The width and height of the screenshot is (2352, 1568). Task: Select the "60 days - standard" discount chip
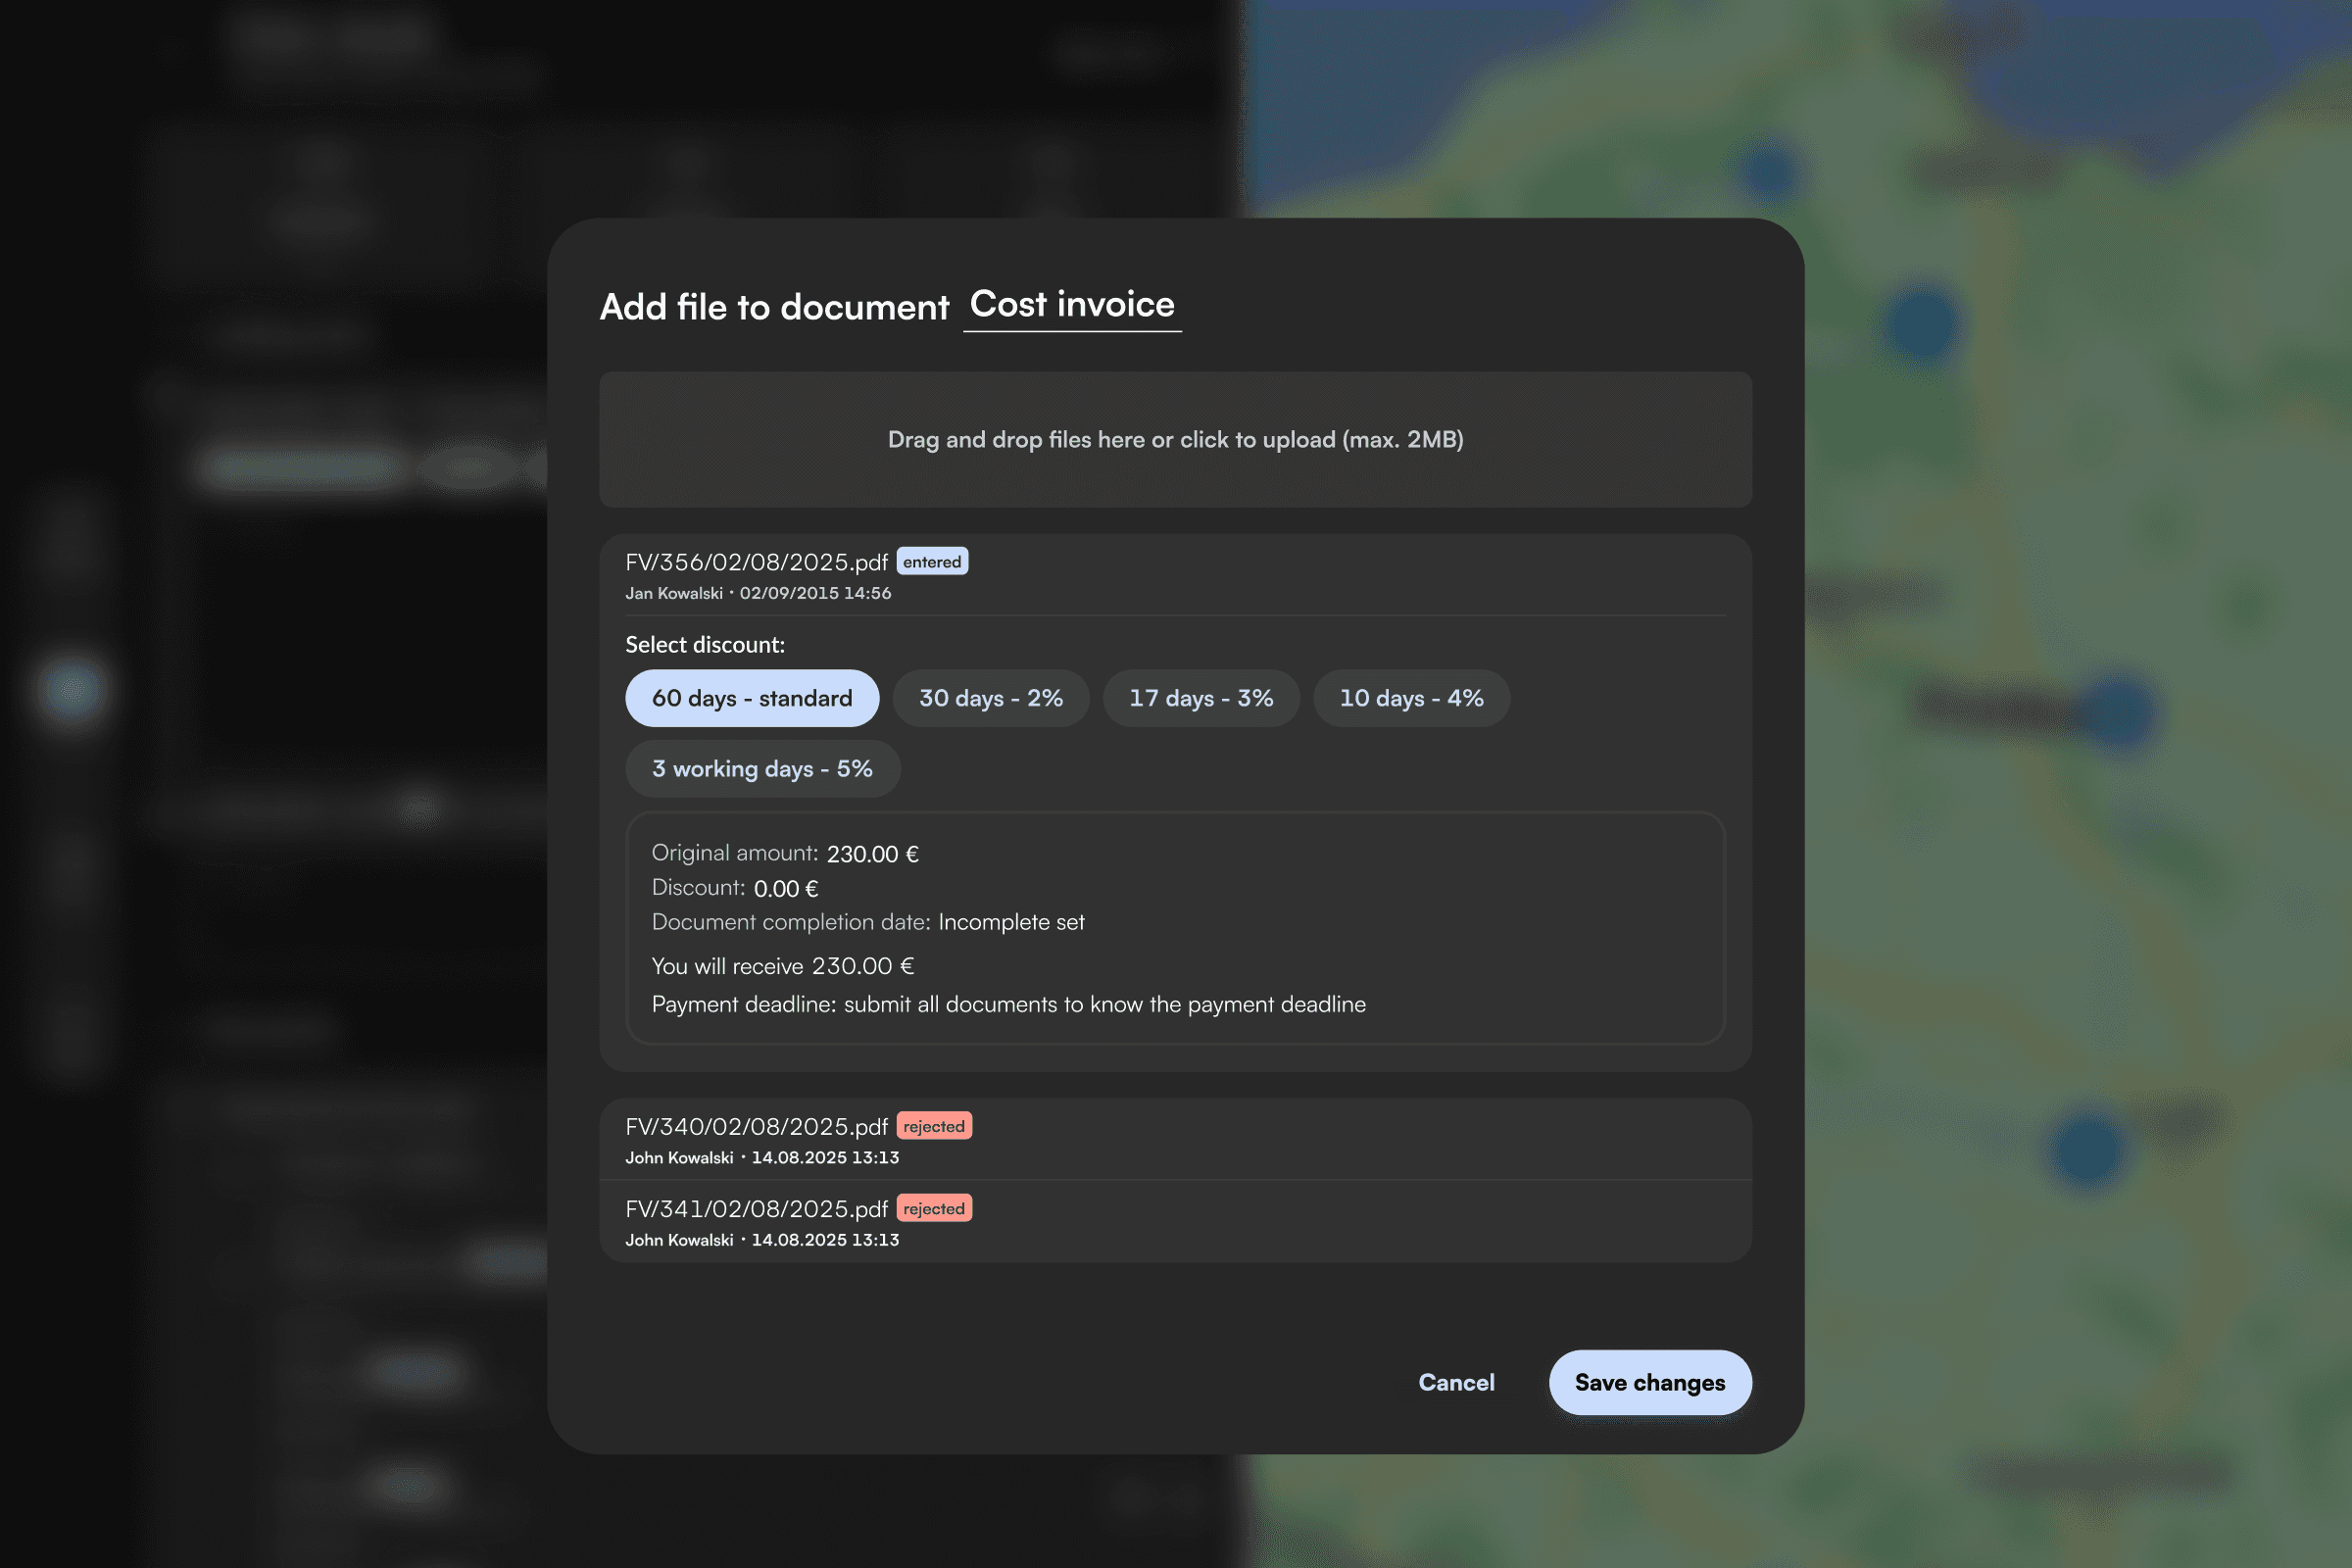tap(752, 698)
